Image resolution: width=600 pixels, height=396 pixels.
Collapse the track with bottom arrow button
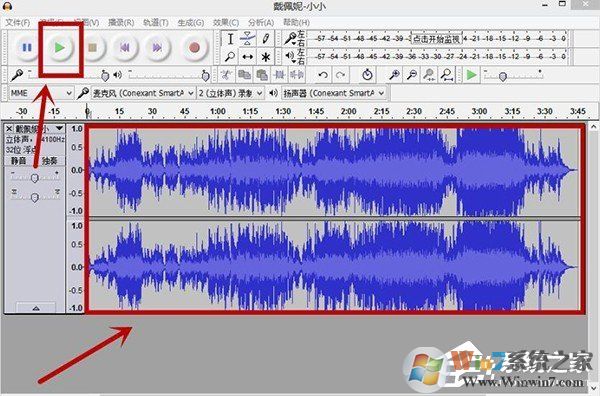[x=36, y=308]
